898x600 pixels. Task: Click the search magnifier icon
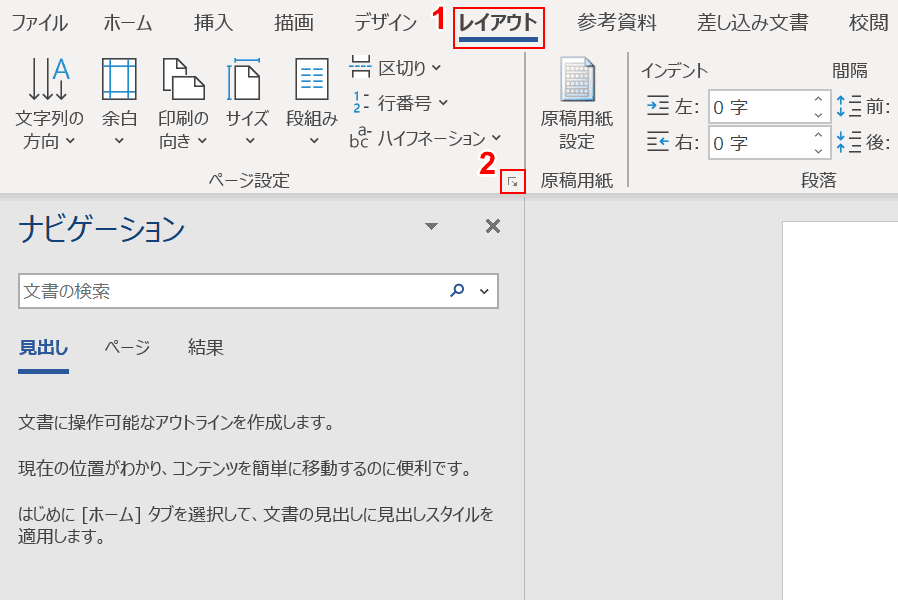coord(457,290)
